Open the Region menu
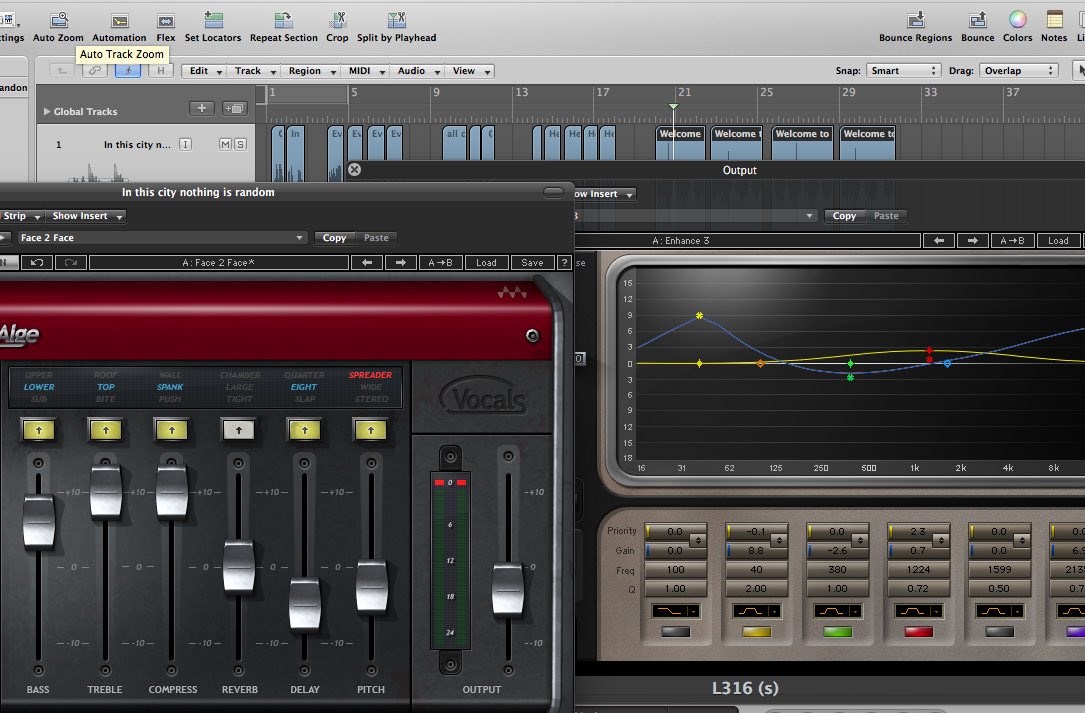Viewport: 1085px width, 713px height. (x=311, y=71)
